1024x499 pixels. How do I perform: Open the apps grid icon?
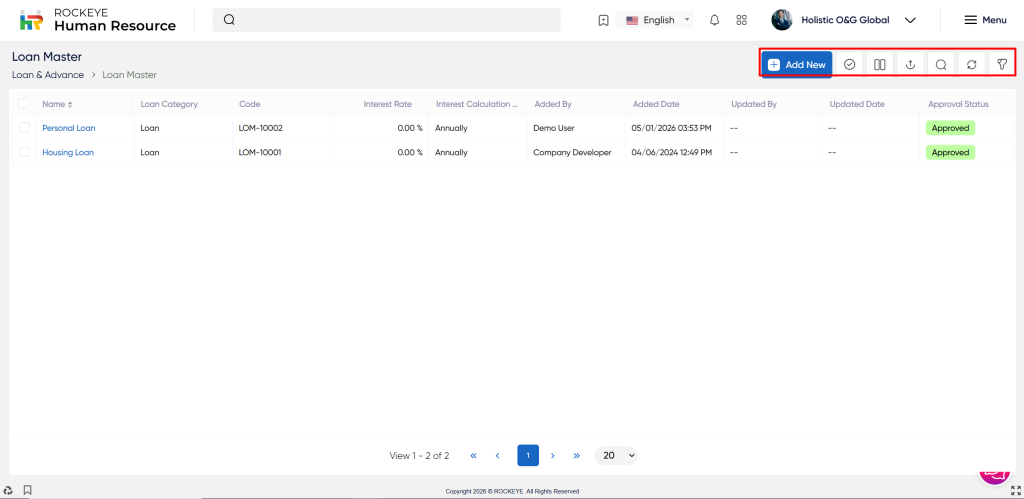point(741,20)
